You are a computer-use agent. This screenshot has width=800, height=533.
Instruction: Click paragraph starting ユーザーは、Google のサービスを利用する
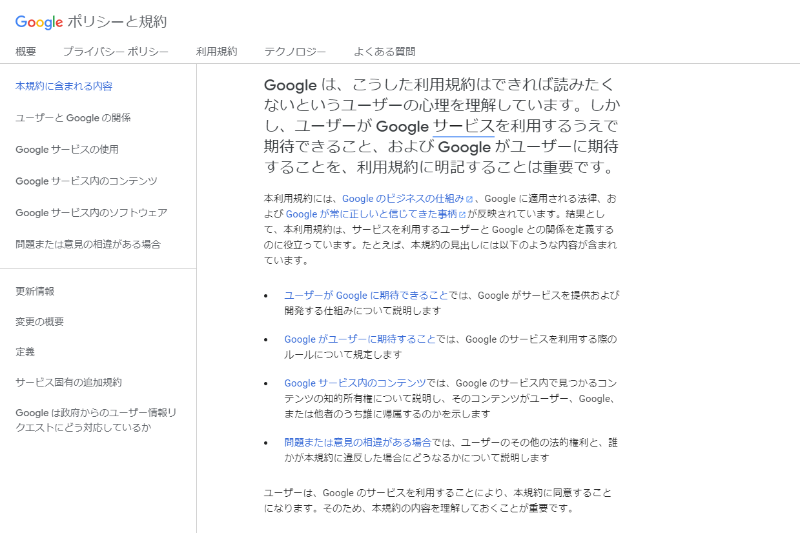(437, 500)
